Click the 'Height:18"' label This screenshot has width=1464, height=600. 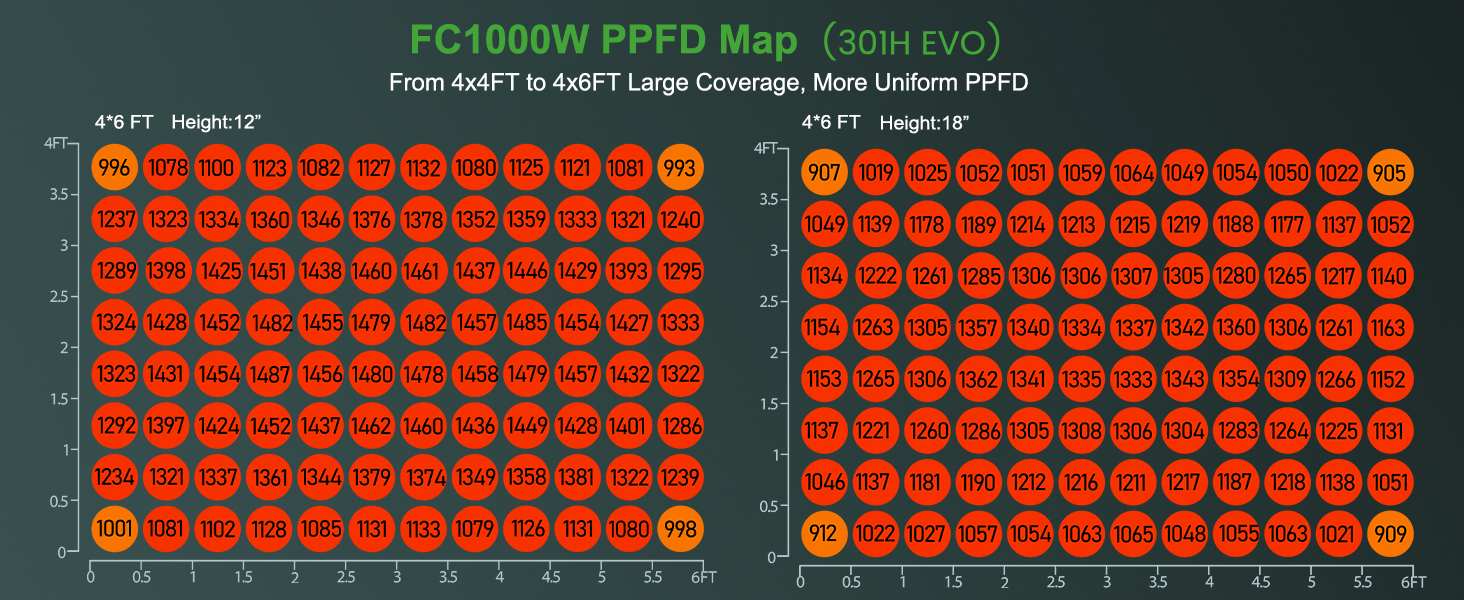925,123
